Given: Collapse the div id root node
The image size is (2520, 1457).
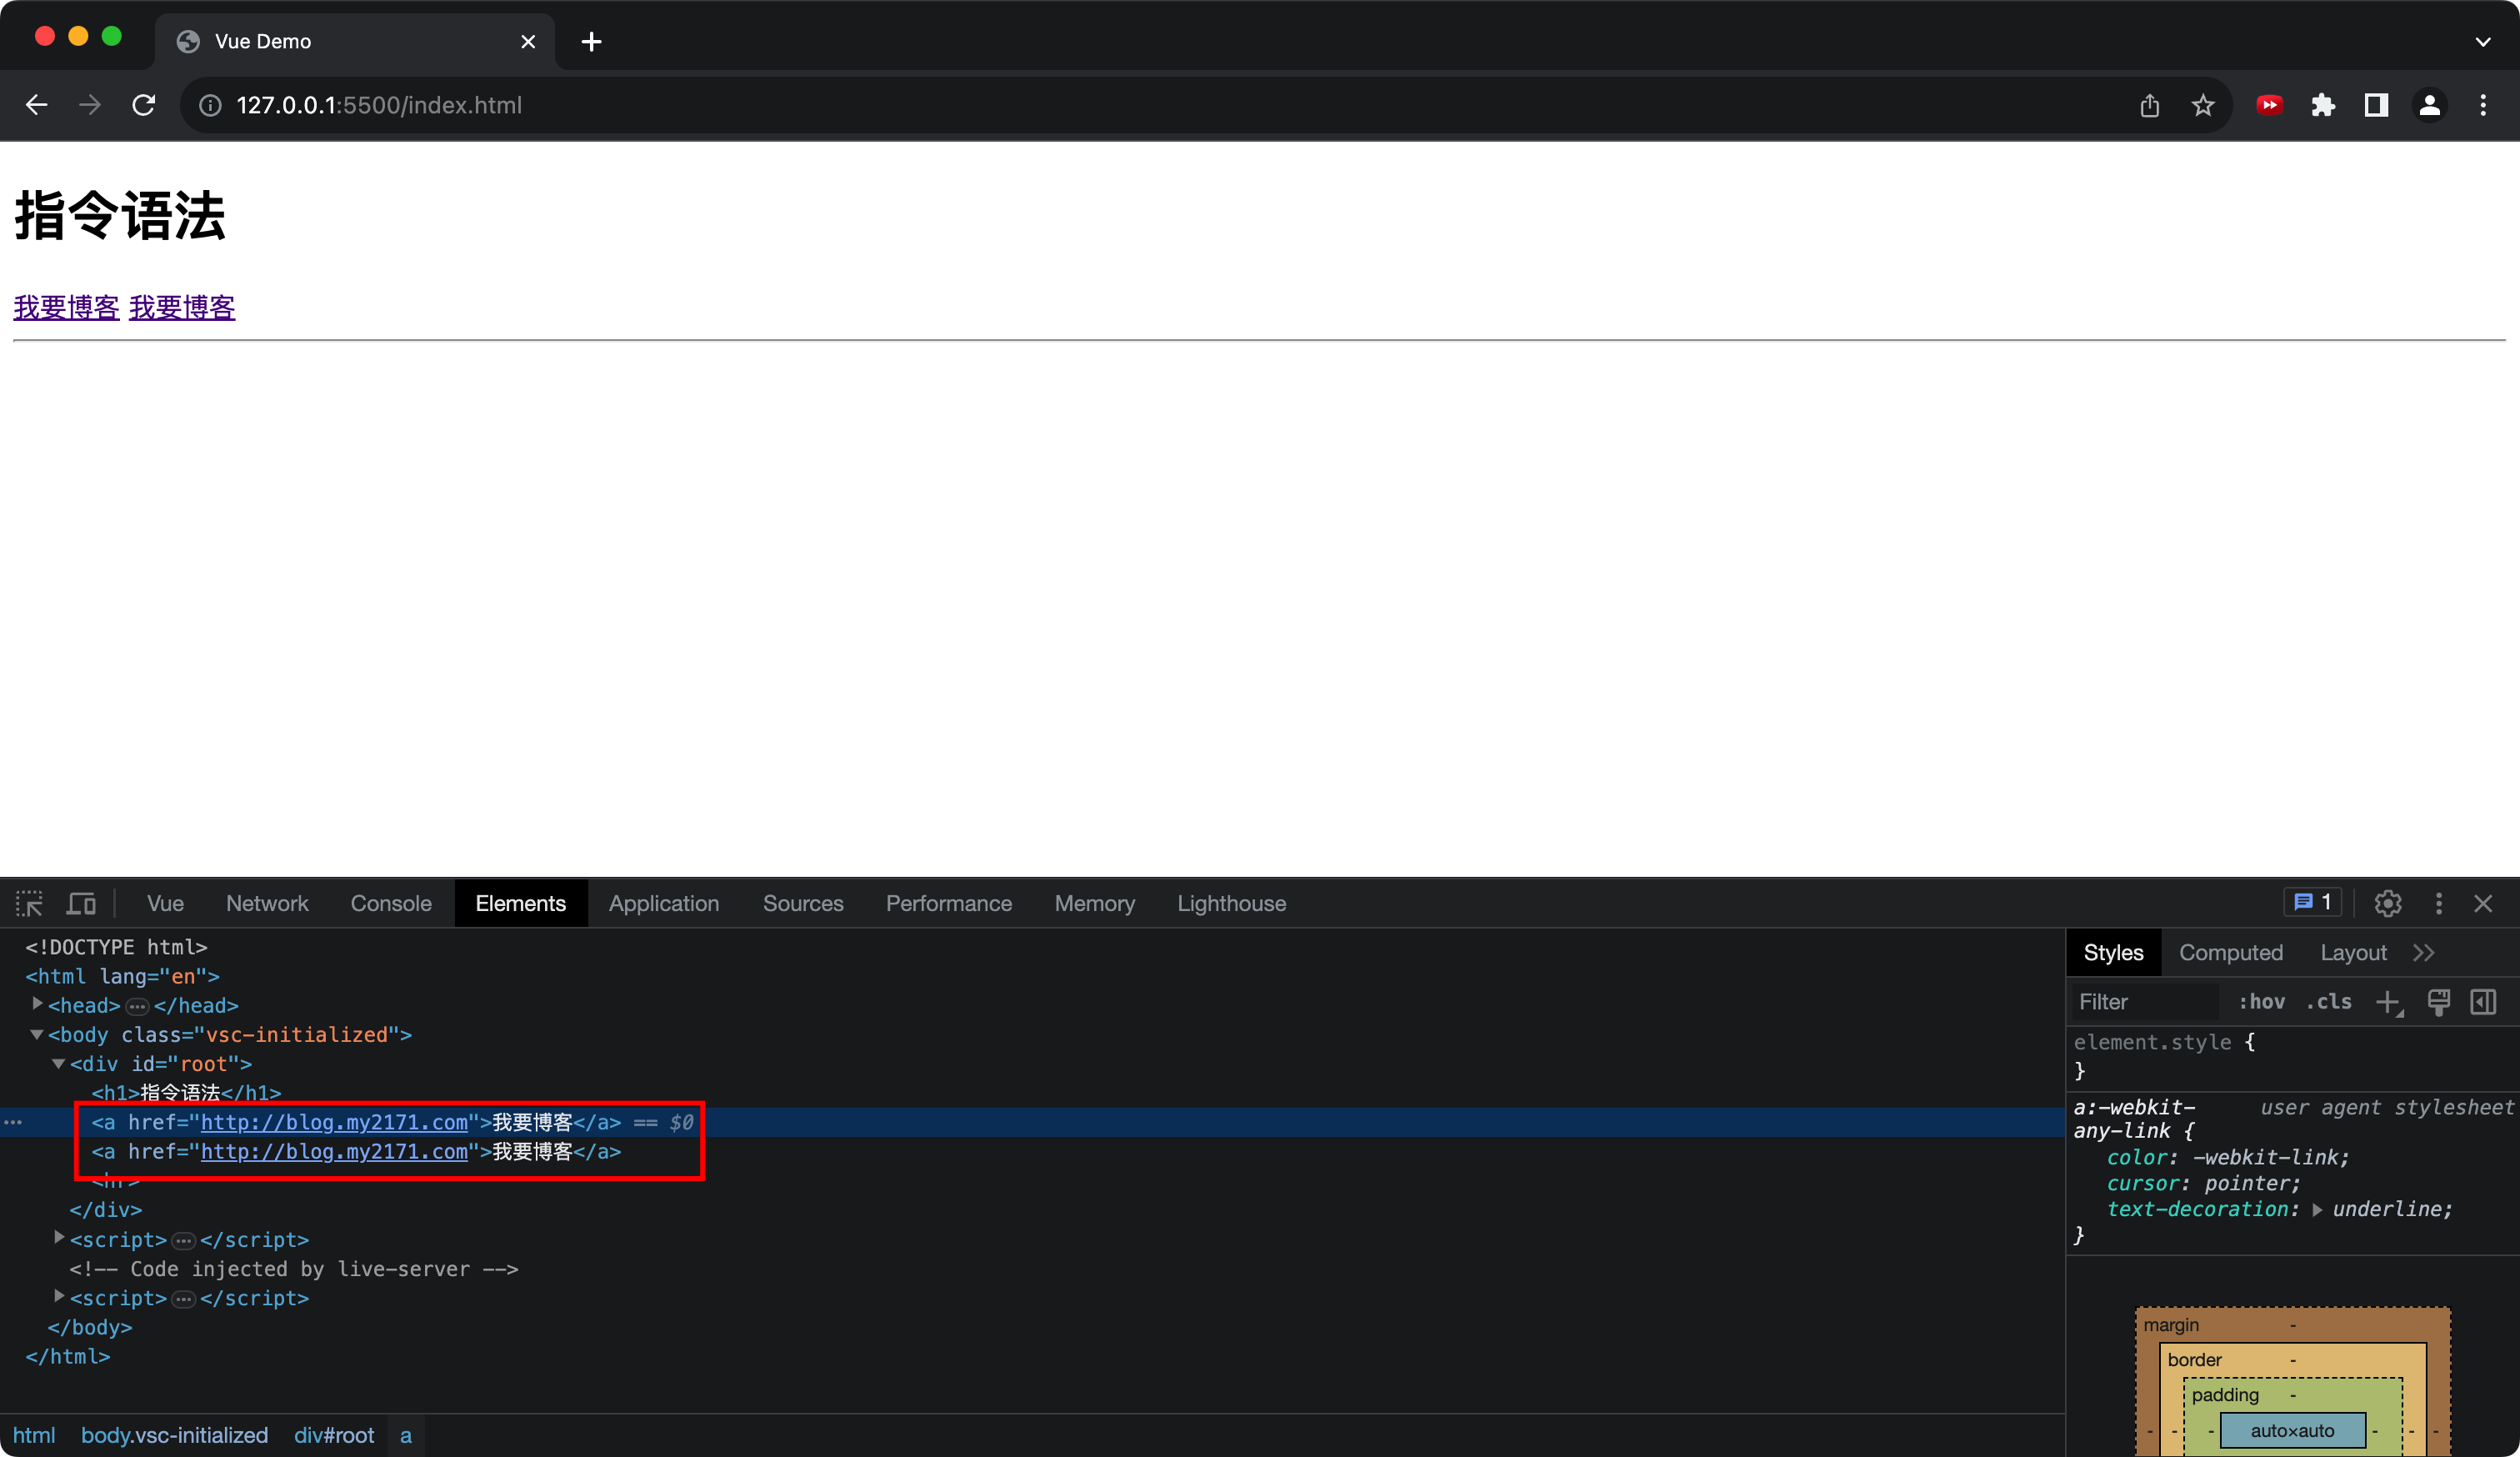Looking at the screenshot, I should pos(58,1064).
